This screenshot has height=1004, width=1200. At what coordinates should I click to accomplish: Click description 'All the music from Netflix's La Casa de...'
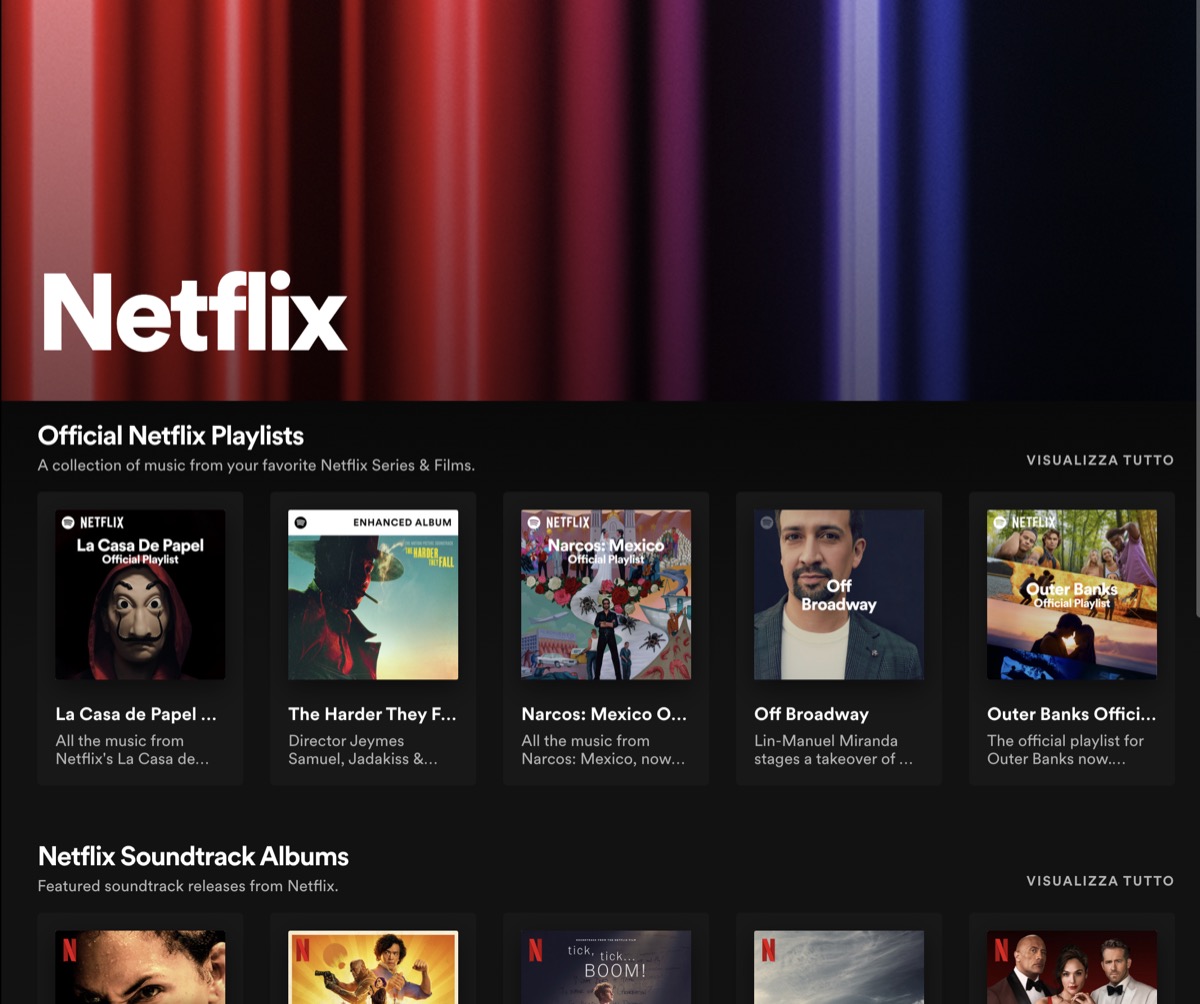point(132,750)
